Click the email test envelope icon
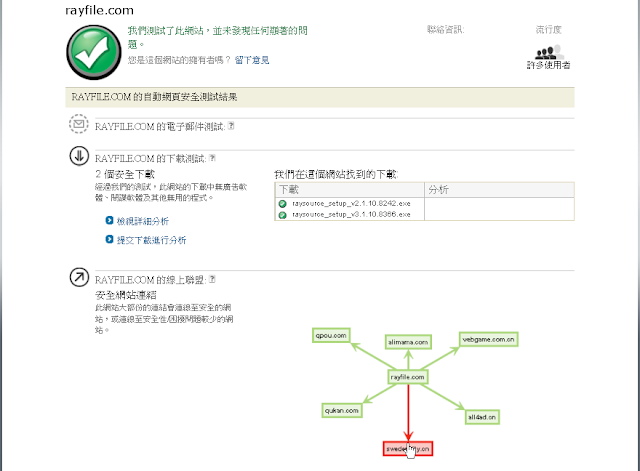This screenshot has width=640, height=471. point(79,124)
